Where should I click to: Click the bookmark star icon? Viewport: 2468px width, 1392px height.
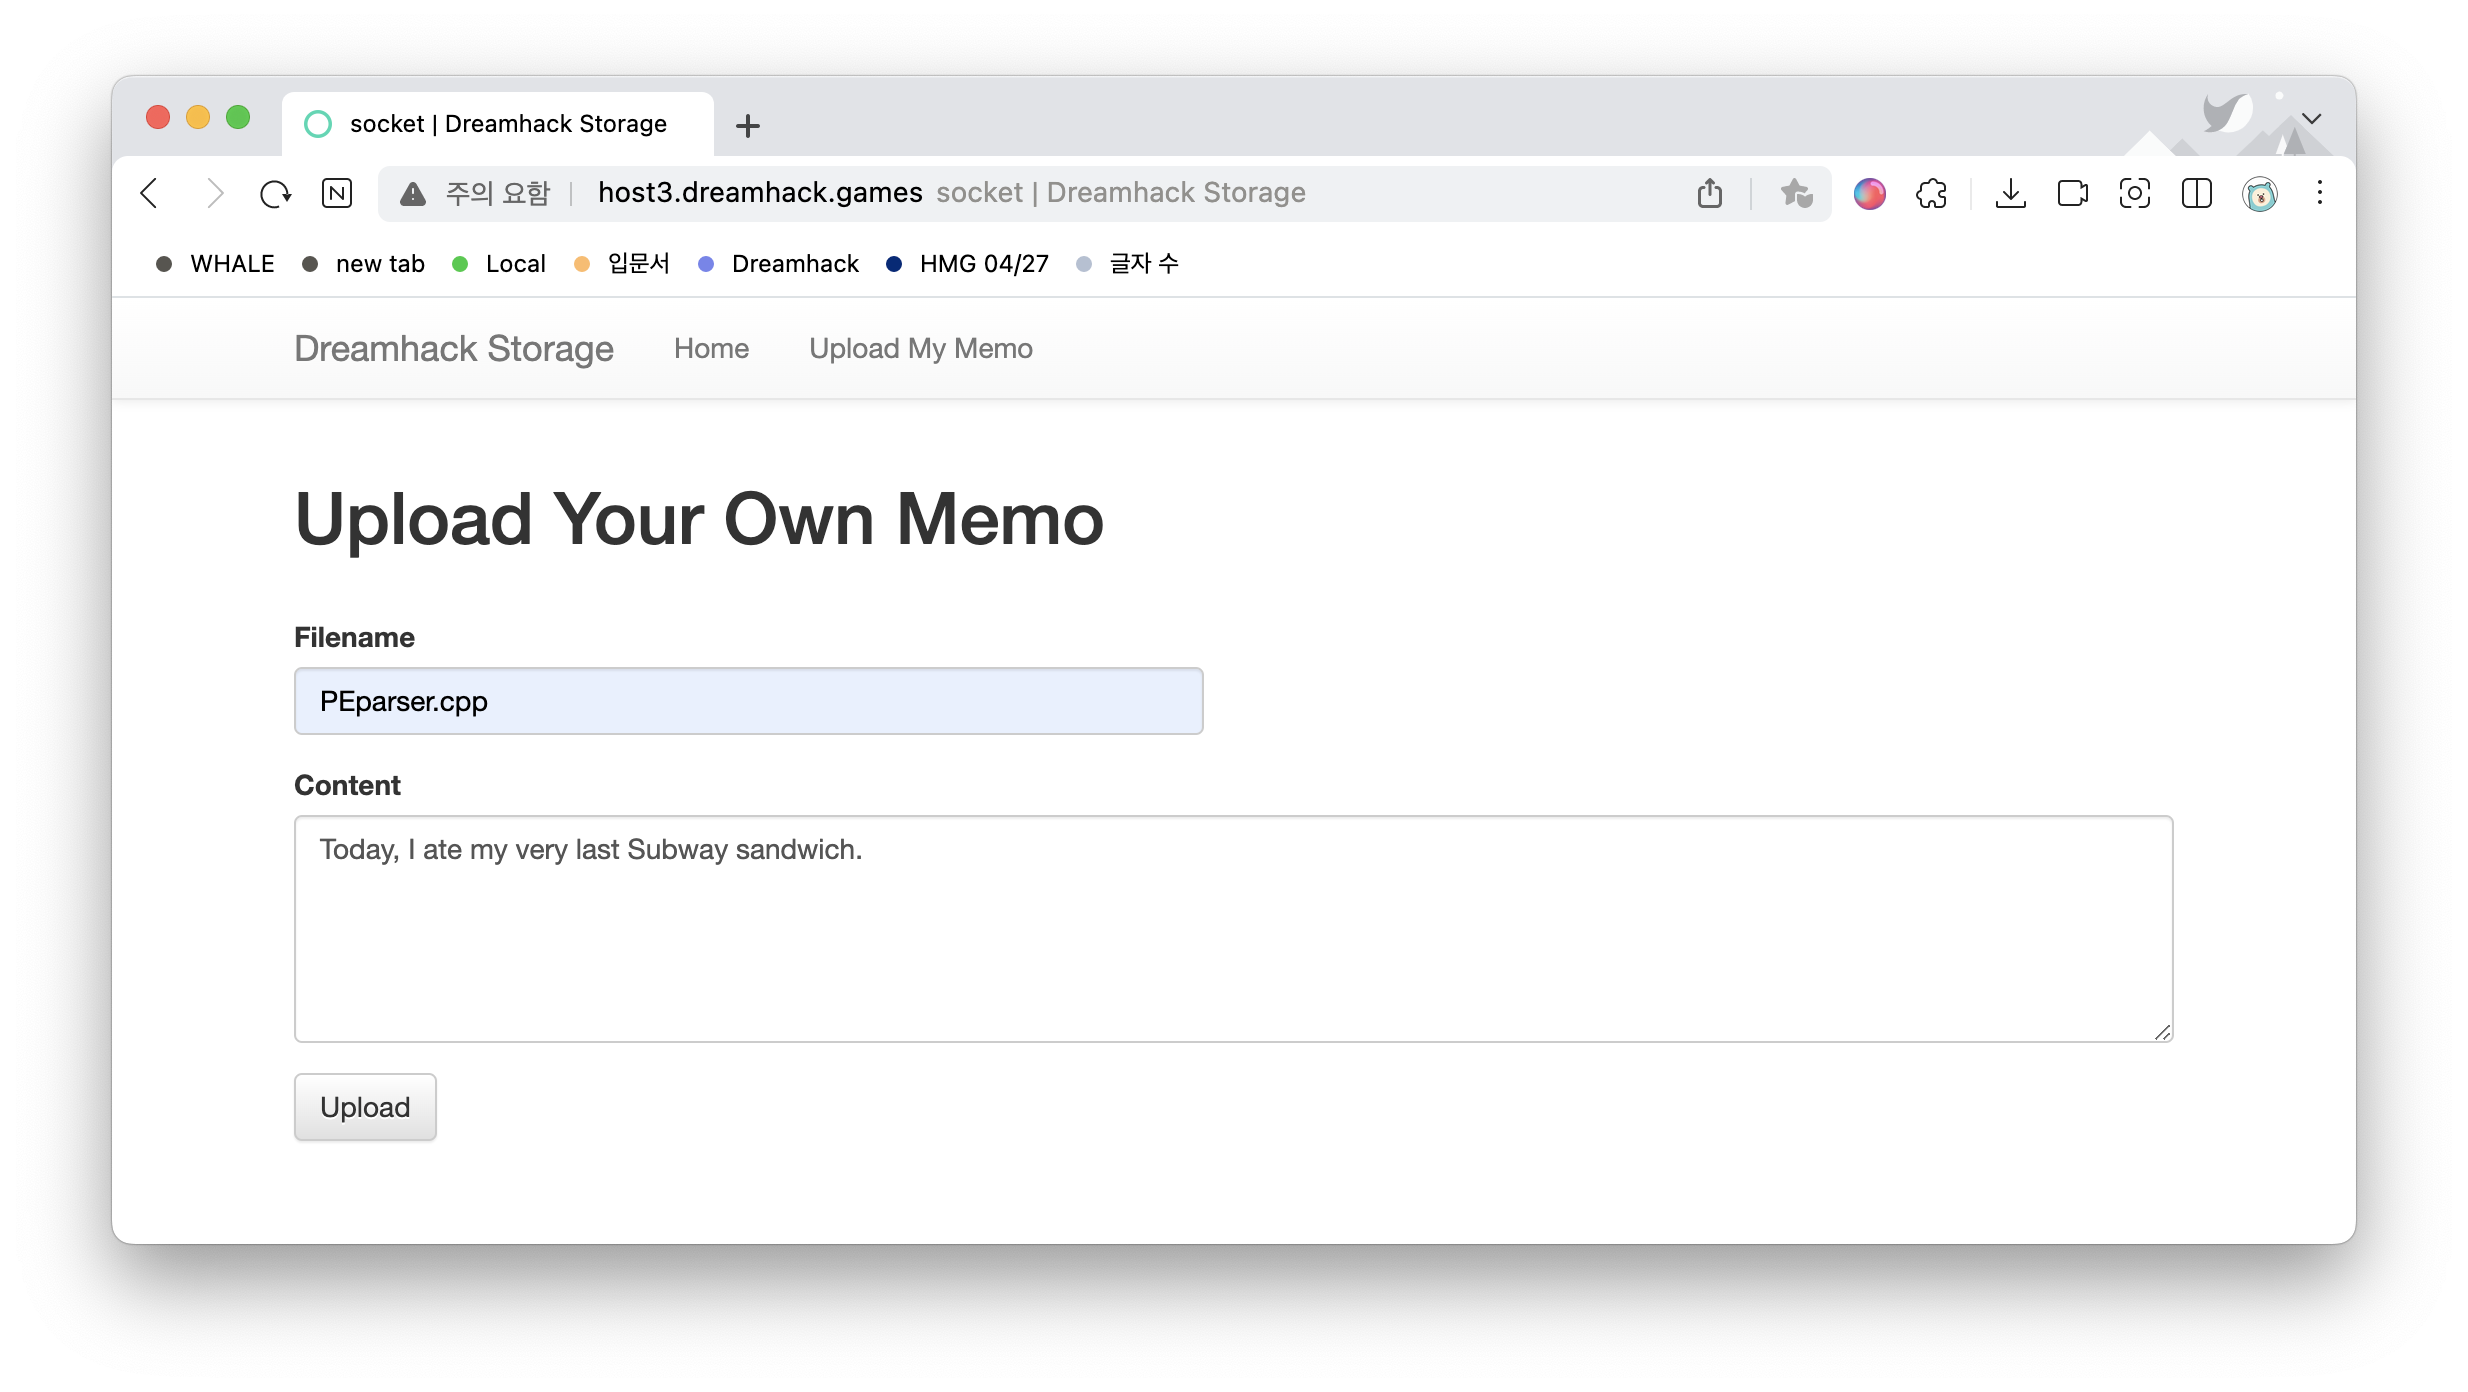(x=1796, y=193)
